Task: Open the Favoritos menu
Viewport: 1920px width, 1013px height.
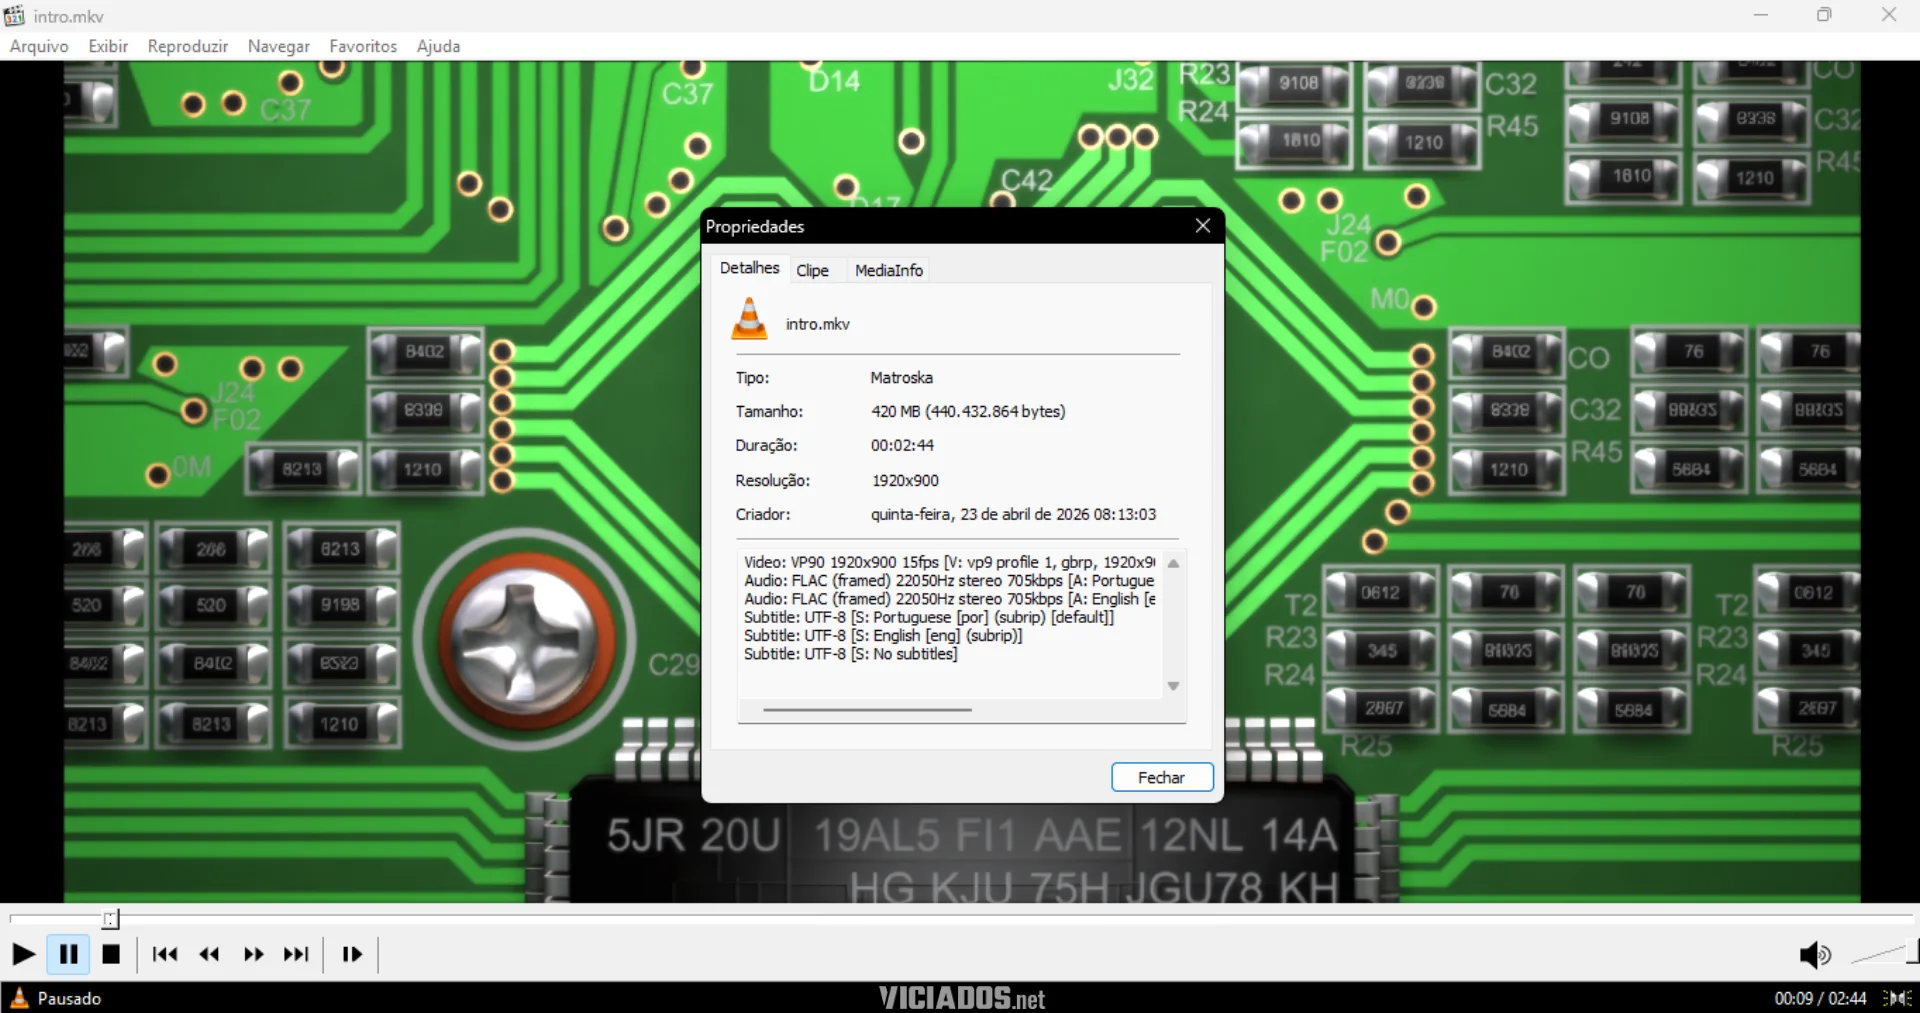Action: (363, 46)
